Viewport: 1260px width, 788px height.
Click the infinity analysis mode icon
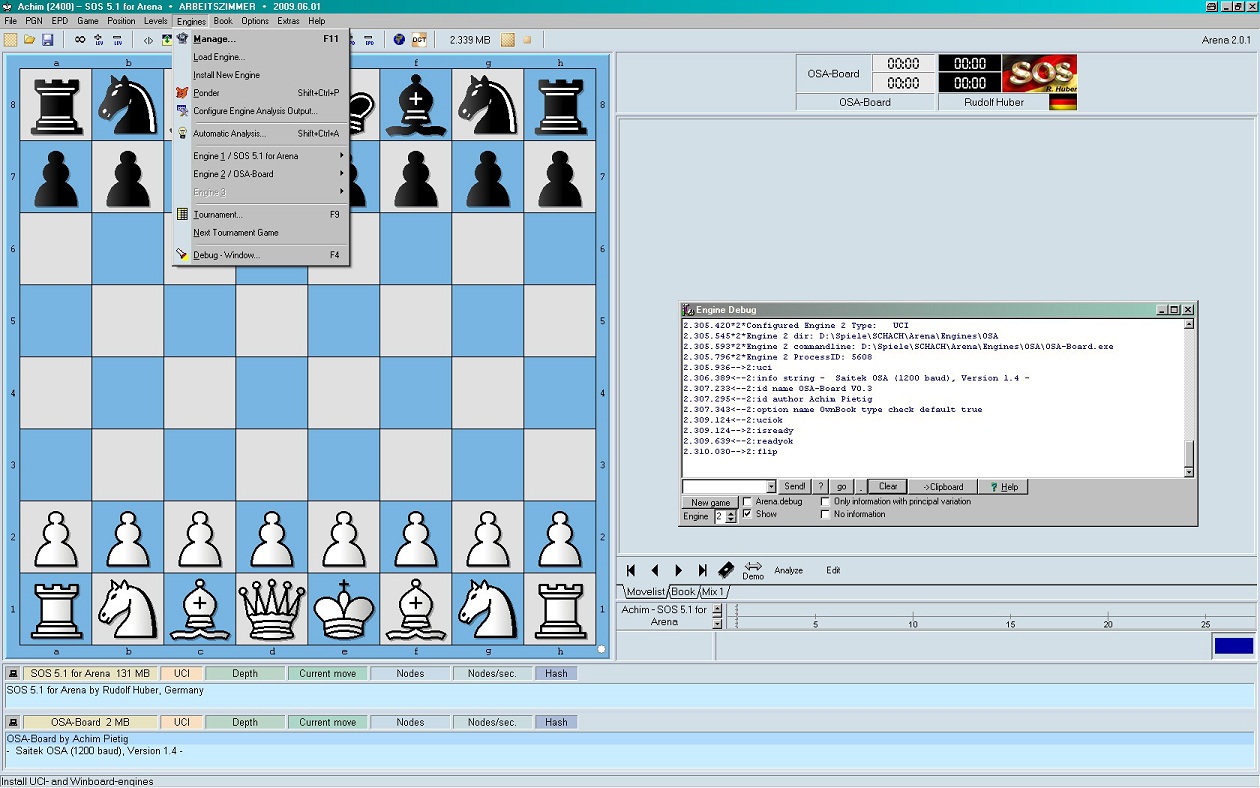tap(80, 40)
